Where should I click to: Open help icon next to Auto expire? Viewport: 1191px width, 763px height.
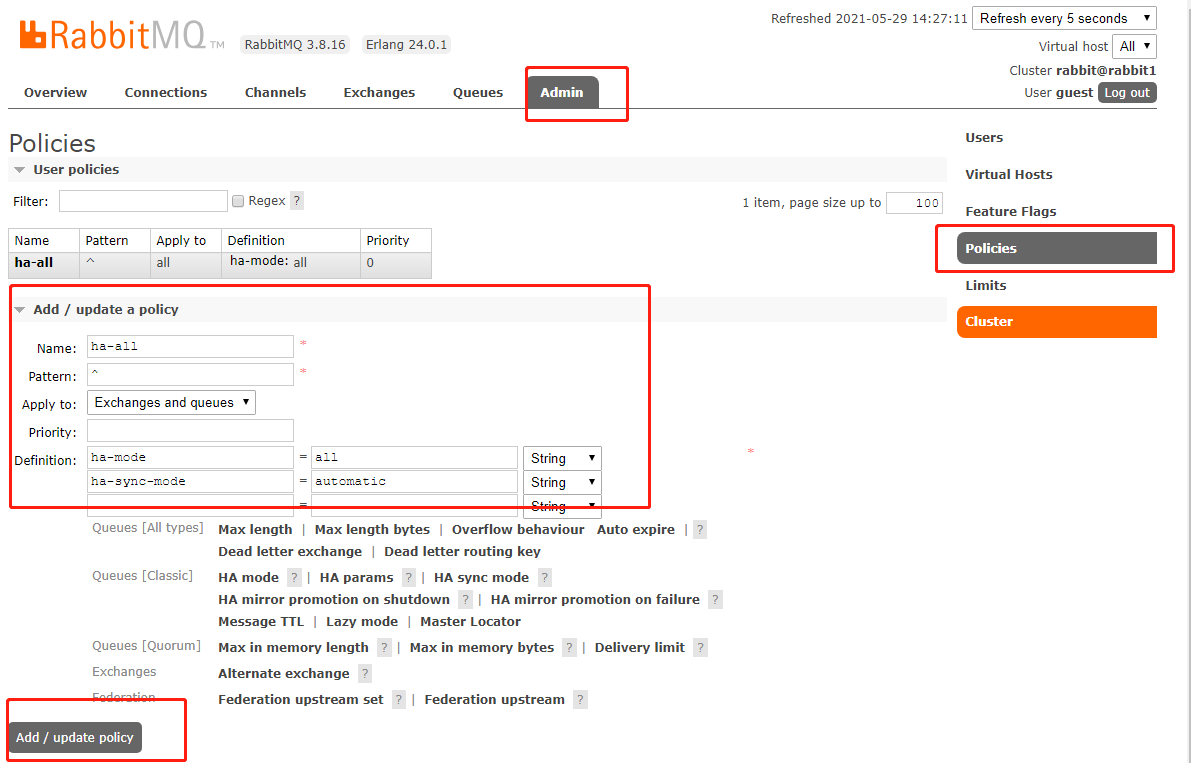point(698,529)
